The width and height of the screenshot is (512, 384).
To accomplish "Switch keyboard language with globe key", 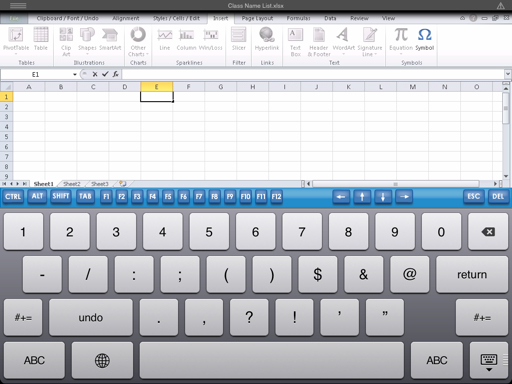I will click(x=102, y=360).
